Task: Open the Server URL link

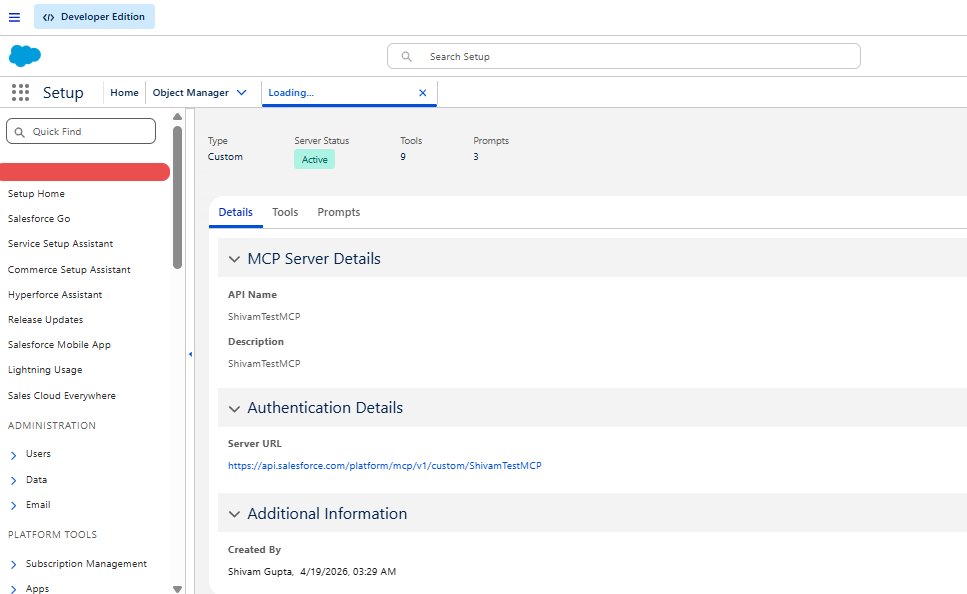Action: pos(387,465)
